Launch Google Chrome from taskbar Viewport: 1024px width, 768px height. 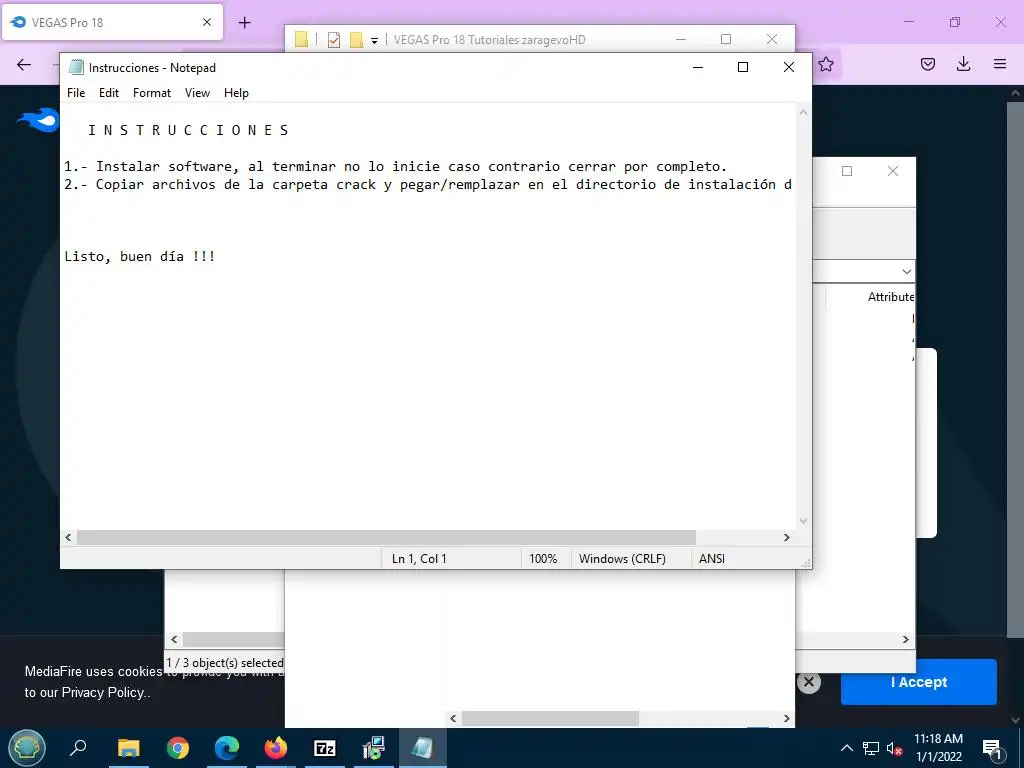coord(178,748)
